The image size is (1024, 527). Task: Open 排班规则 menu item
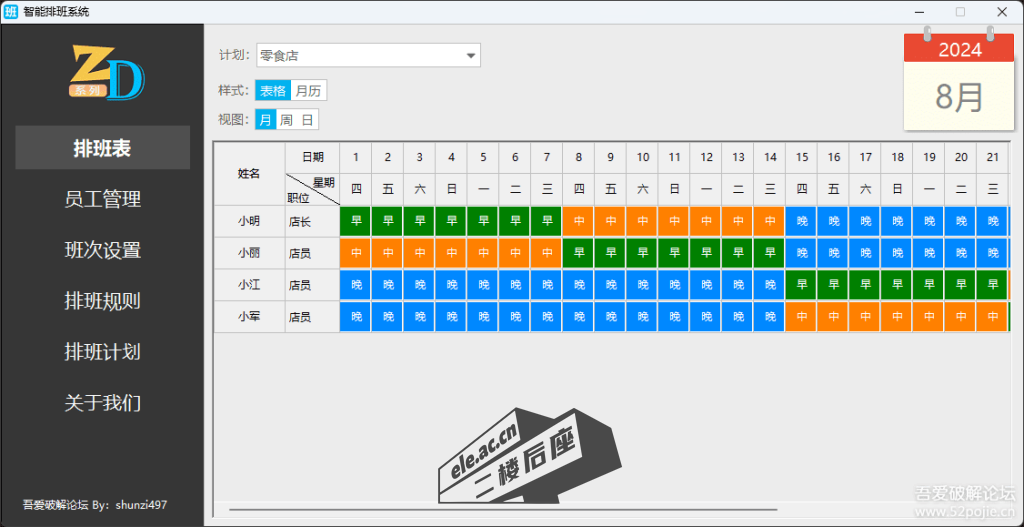(x=102, y=301)
